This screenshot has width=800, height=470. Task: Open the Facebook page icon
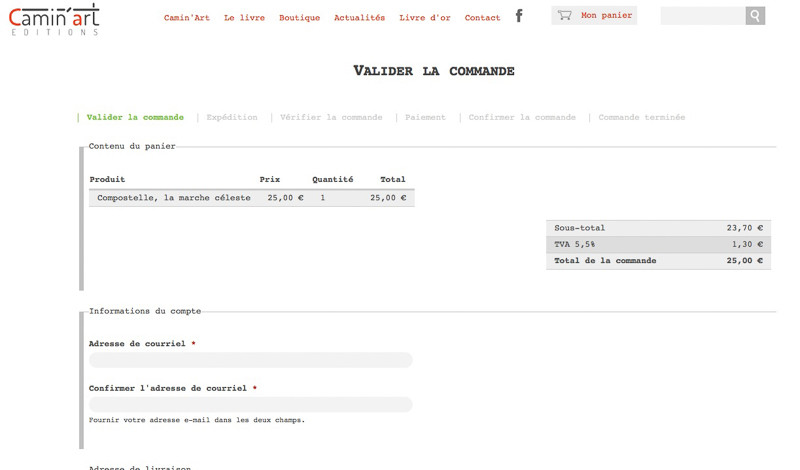[519, 16]
